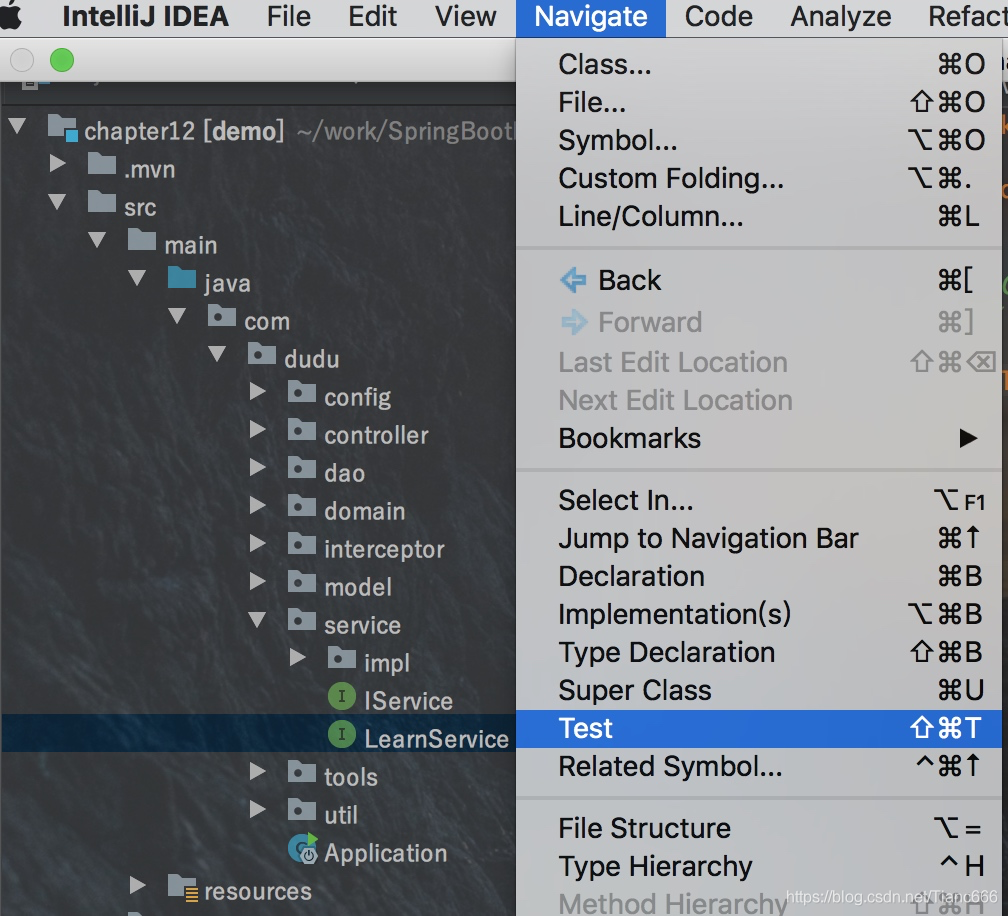Click the controller package folder icon

[x=302, y=432]
